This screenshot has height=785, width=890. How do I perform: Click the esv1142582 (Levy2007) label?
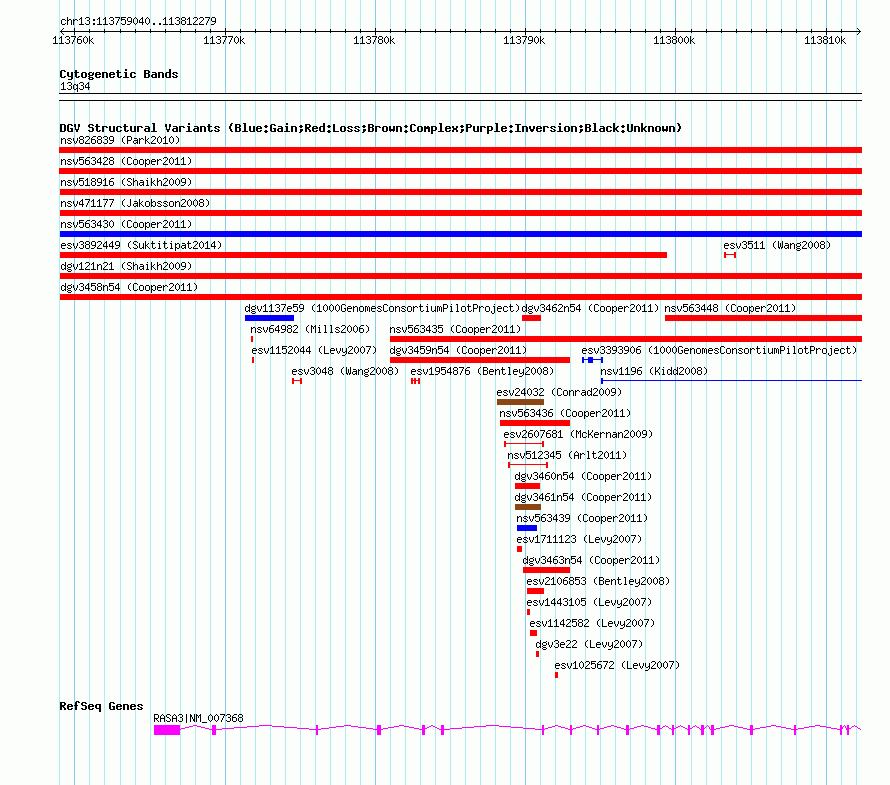coord(592,623)
